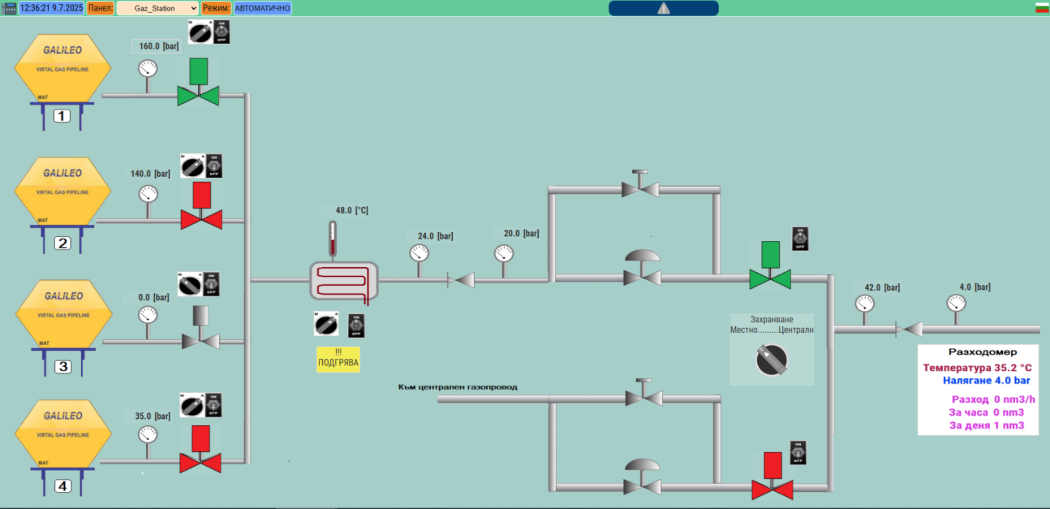Click the Налягане 4.0 bar reading
Viewport: 1050px width, 509px height.
coord(986,381)
